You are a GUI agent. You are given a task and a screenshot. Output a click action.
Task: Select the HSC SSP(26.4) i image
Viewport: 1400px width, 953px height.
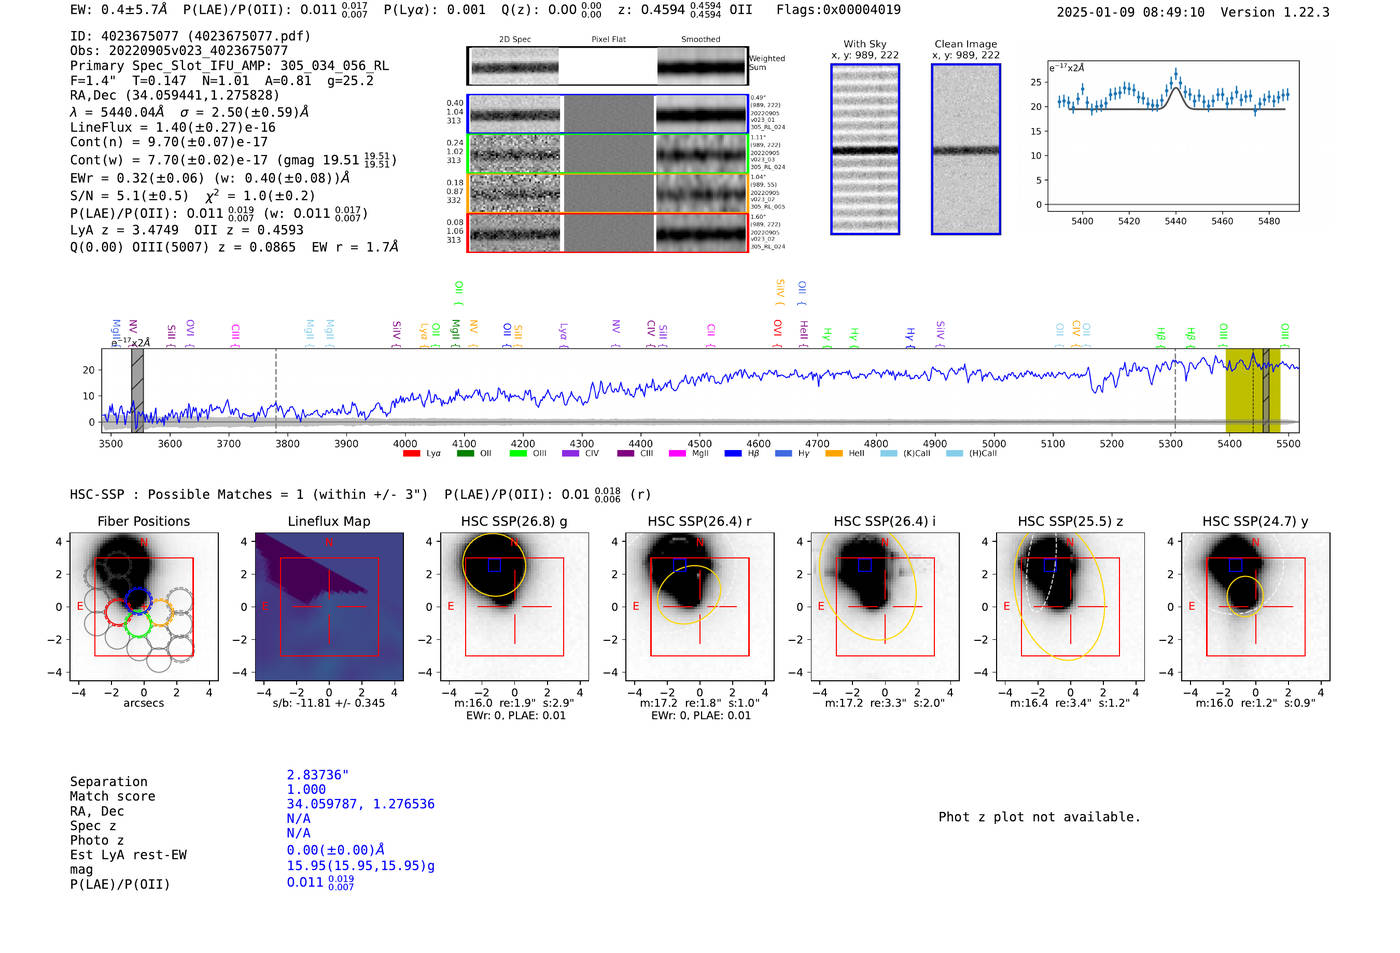coord(885,607)
